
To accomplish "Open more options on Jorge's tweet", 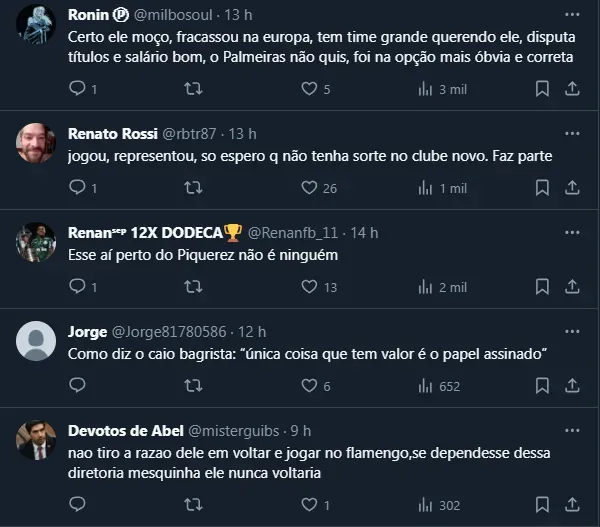I will point(572,331).
